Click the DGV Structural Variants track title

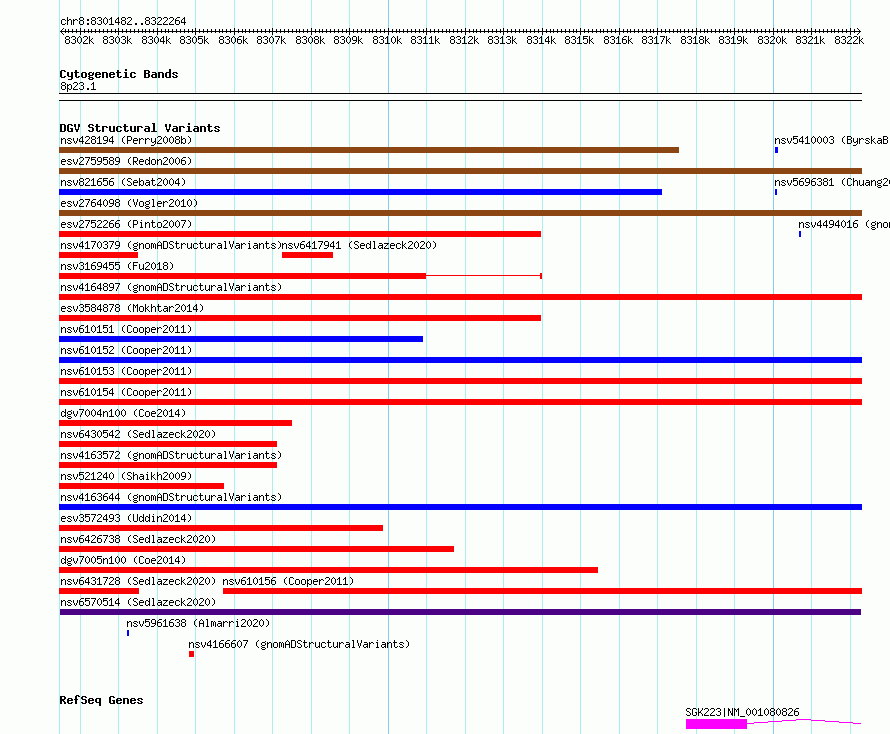pos(140,128)
